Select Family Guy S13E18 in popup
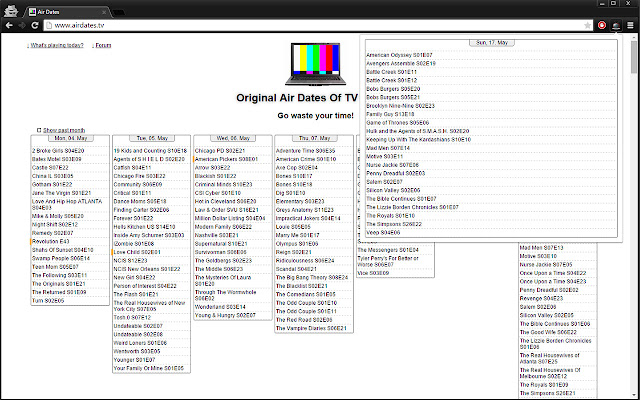The height and width of the screenshot is (400, 640). coord(390,114)
